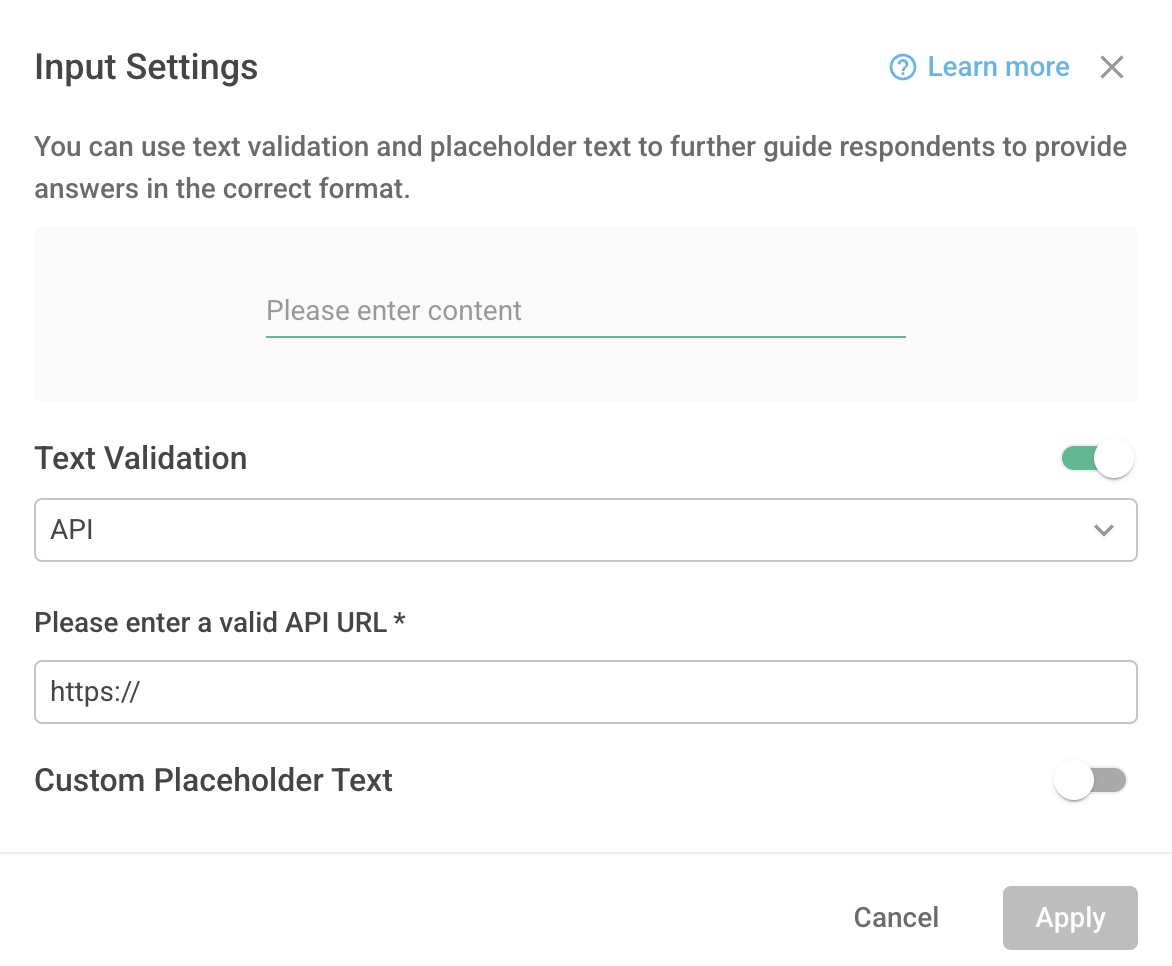Click the dropdown chevron on API selector
Screen dimensions: 1172x966
(x=1104, y=530)
